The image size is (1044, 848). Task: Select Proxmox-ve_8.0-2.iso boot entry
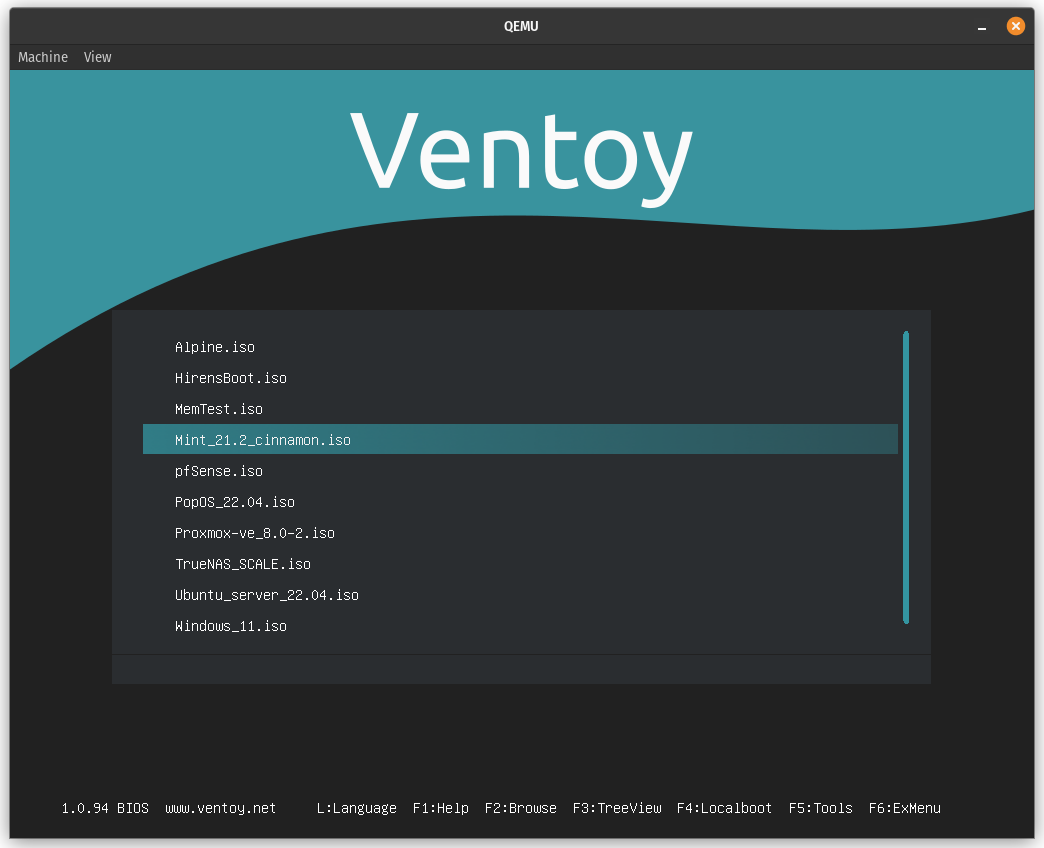(x=520, y=532)
